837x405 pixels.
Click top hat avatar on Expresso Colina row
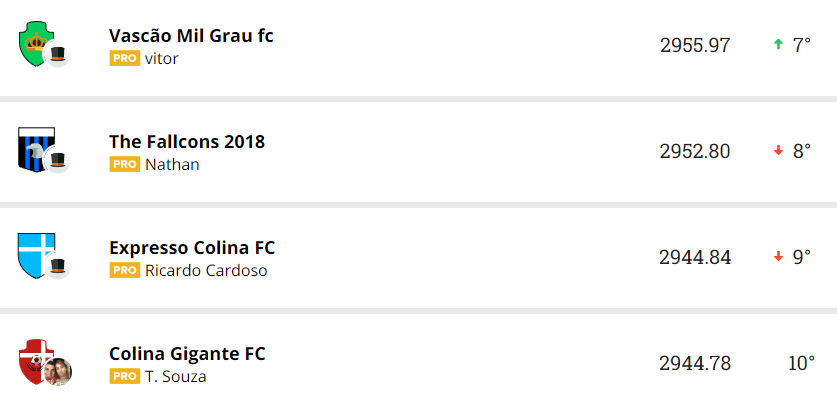click(x=58, y=266)
